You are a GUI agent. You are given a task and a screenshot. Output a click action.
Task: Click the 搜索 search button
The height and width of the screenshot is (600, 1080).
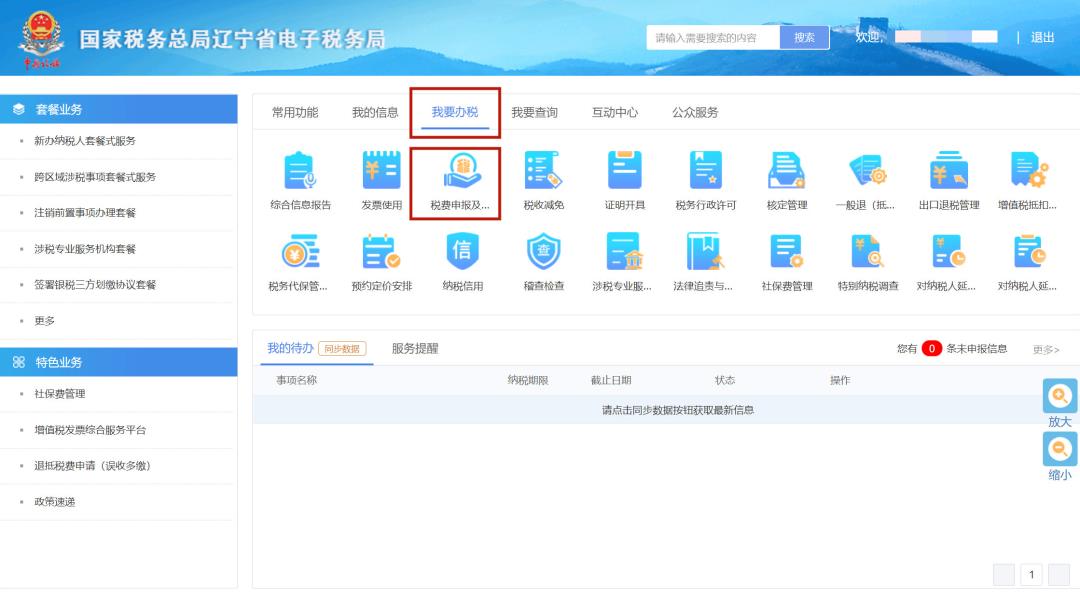(x=804, y=38)
